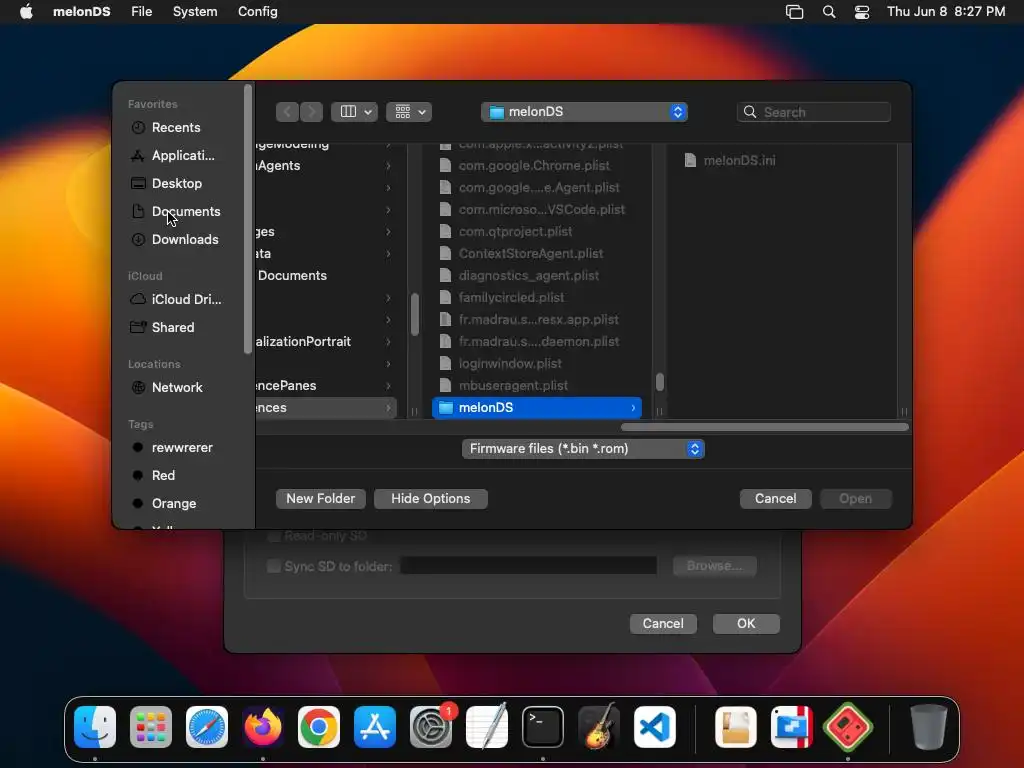This screenshot has width=1024, height=768.
Task: Open GarageBand in the dock
Action: tap(599, 727)
